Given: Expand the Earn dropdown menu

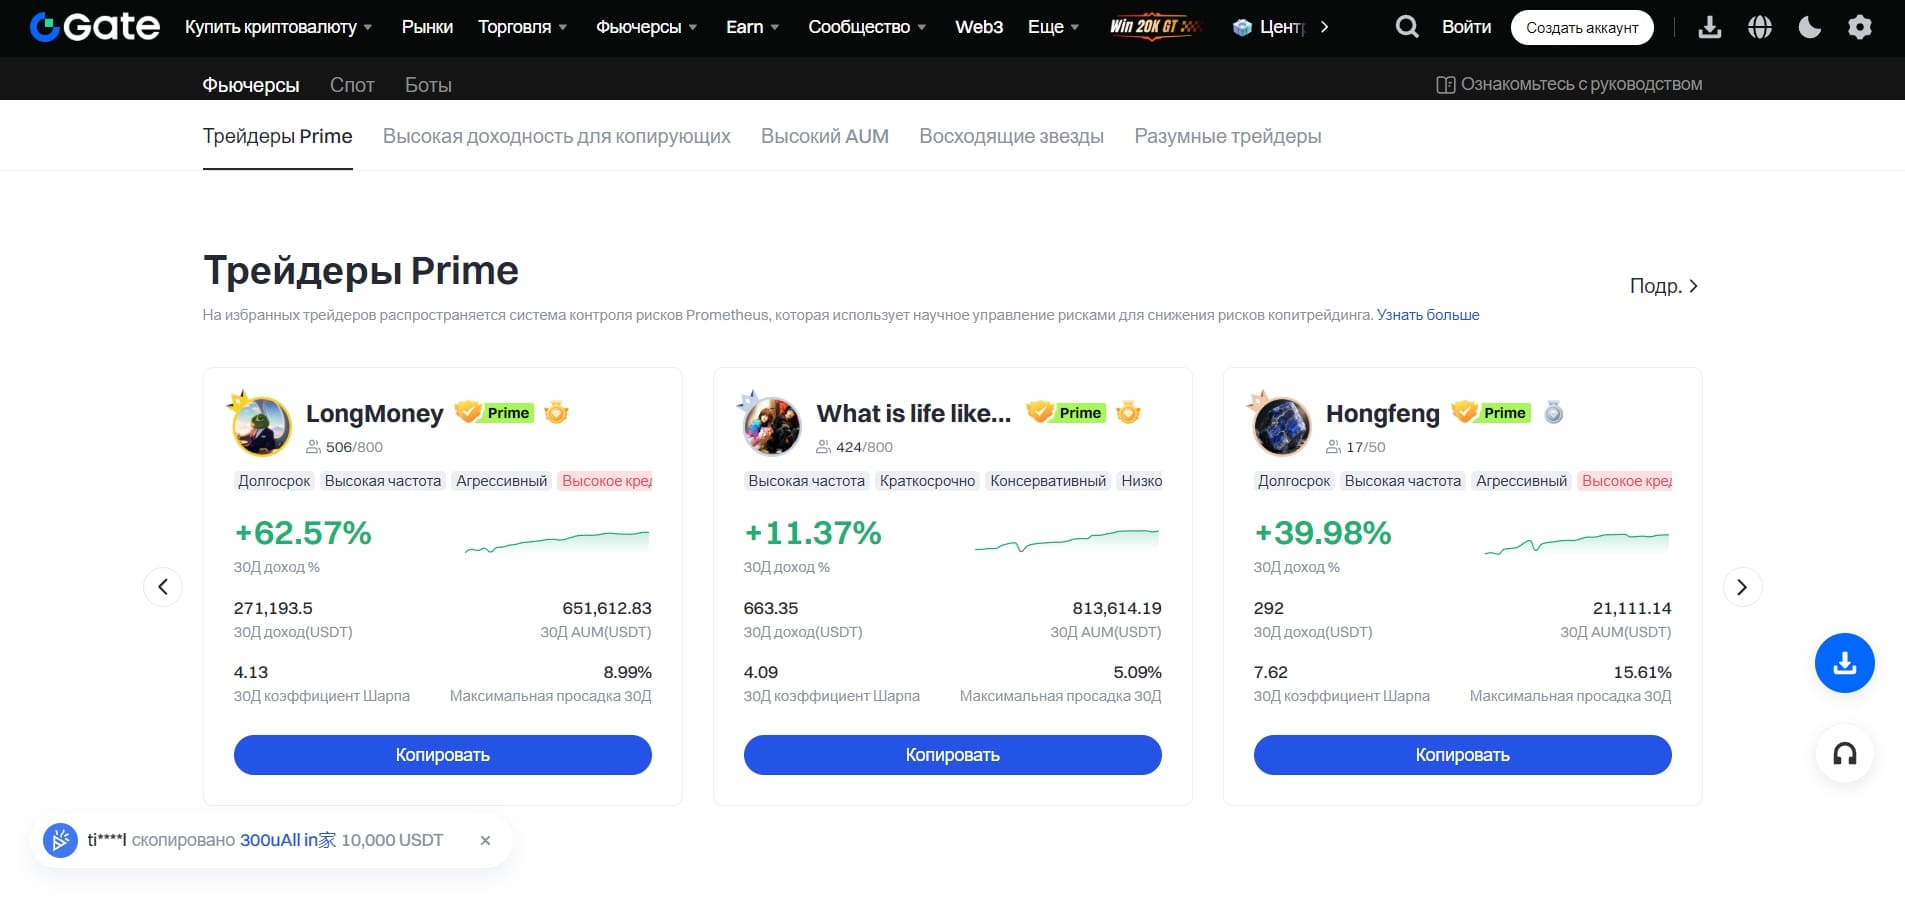Looking at the screenshot, I should pyautogui.click(x=752, y=27).
